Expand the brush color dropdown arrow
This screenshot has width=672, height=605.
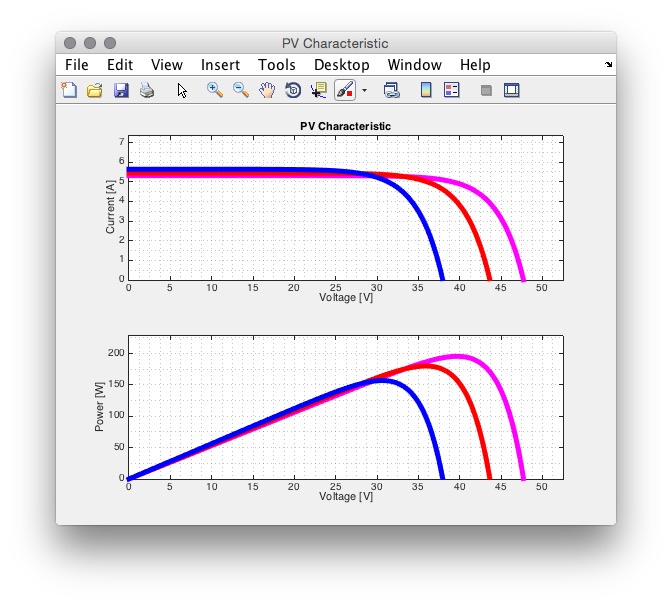(364, 90)
